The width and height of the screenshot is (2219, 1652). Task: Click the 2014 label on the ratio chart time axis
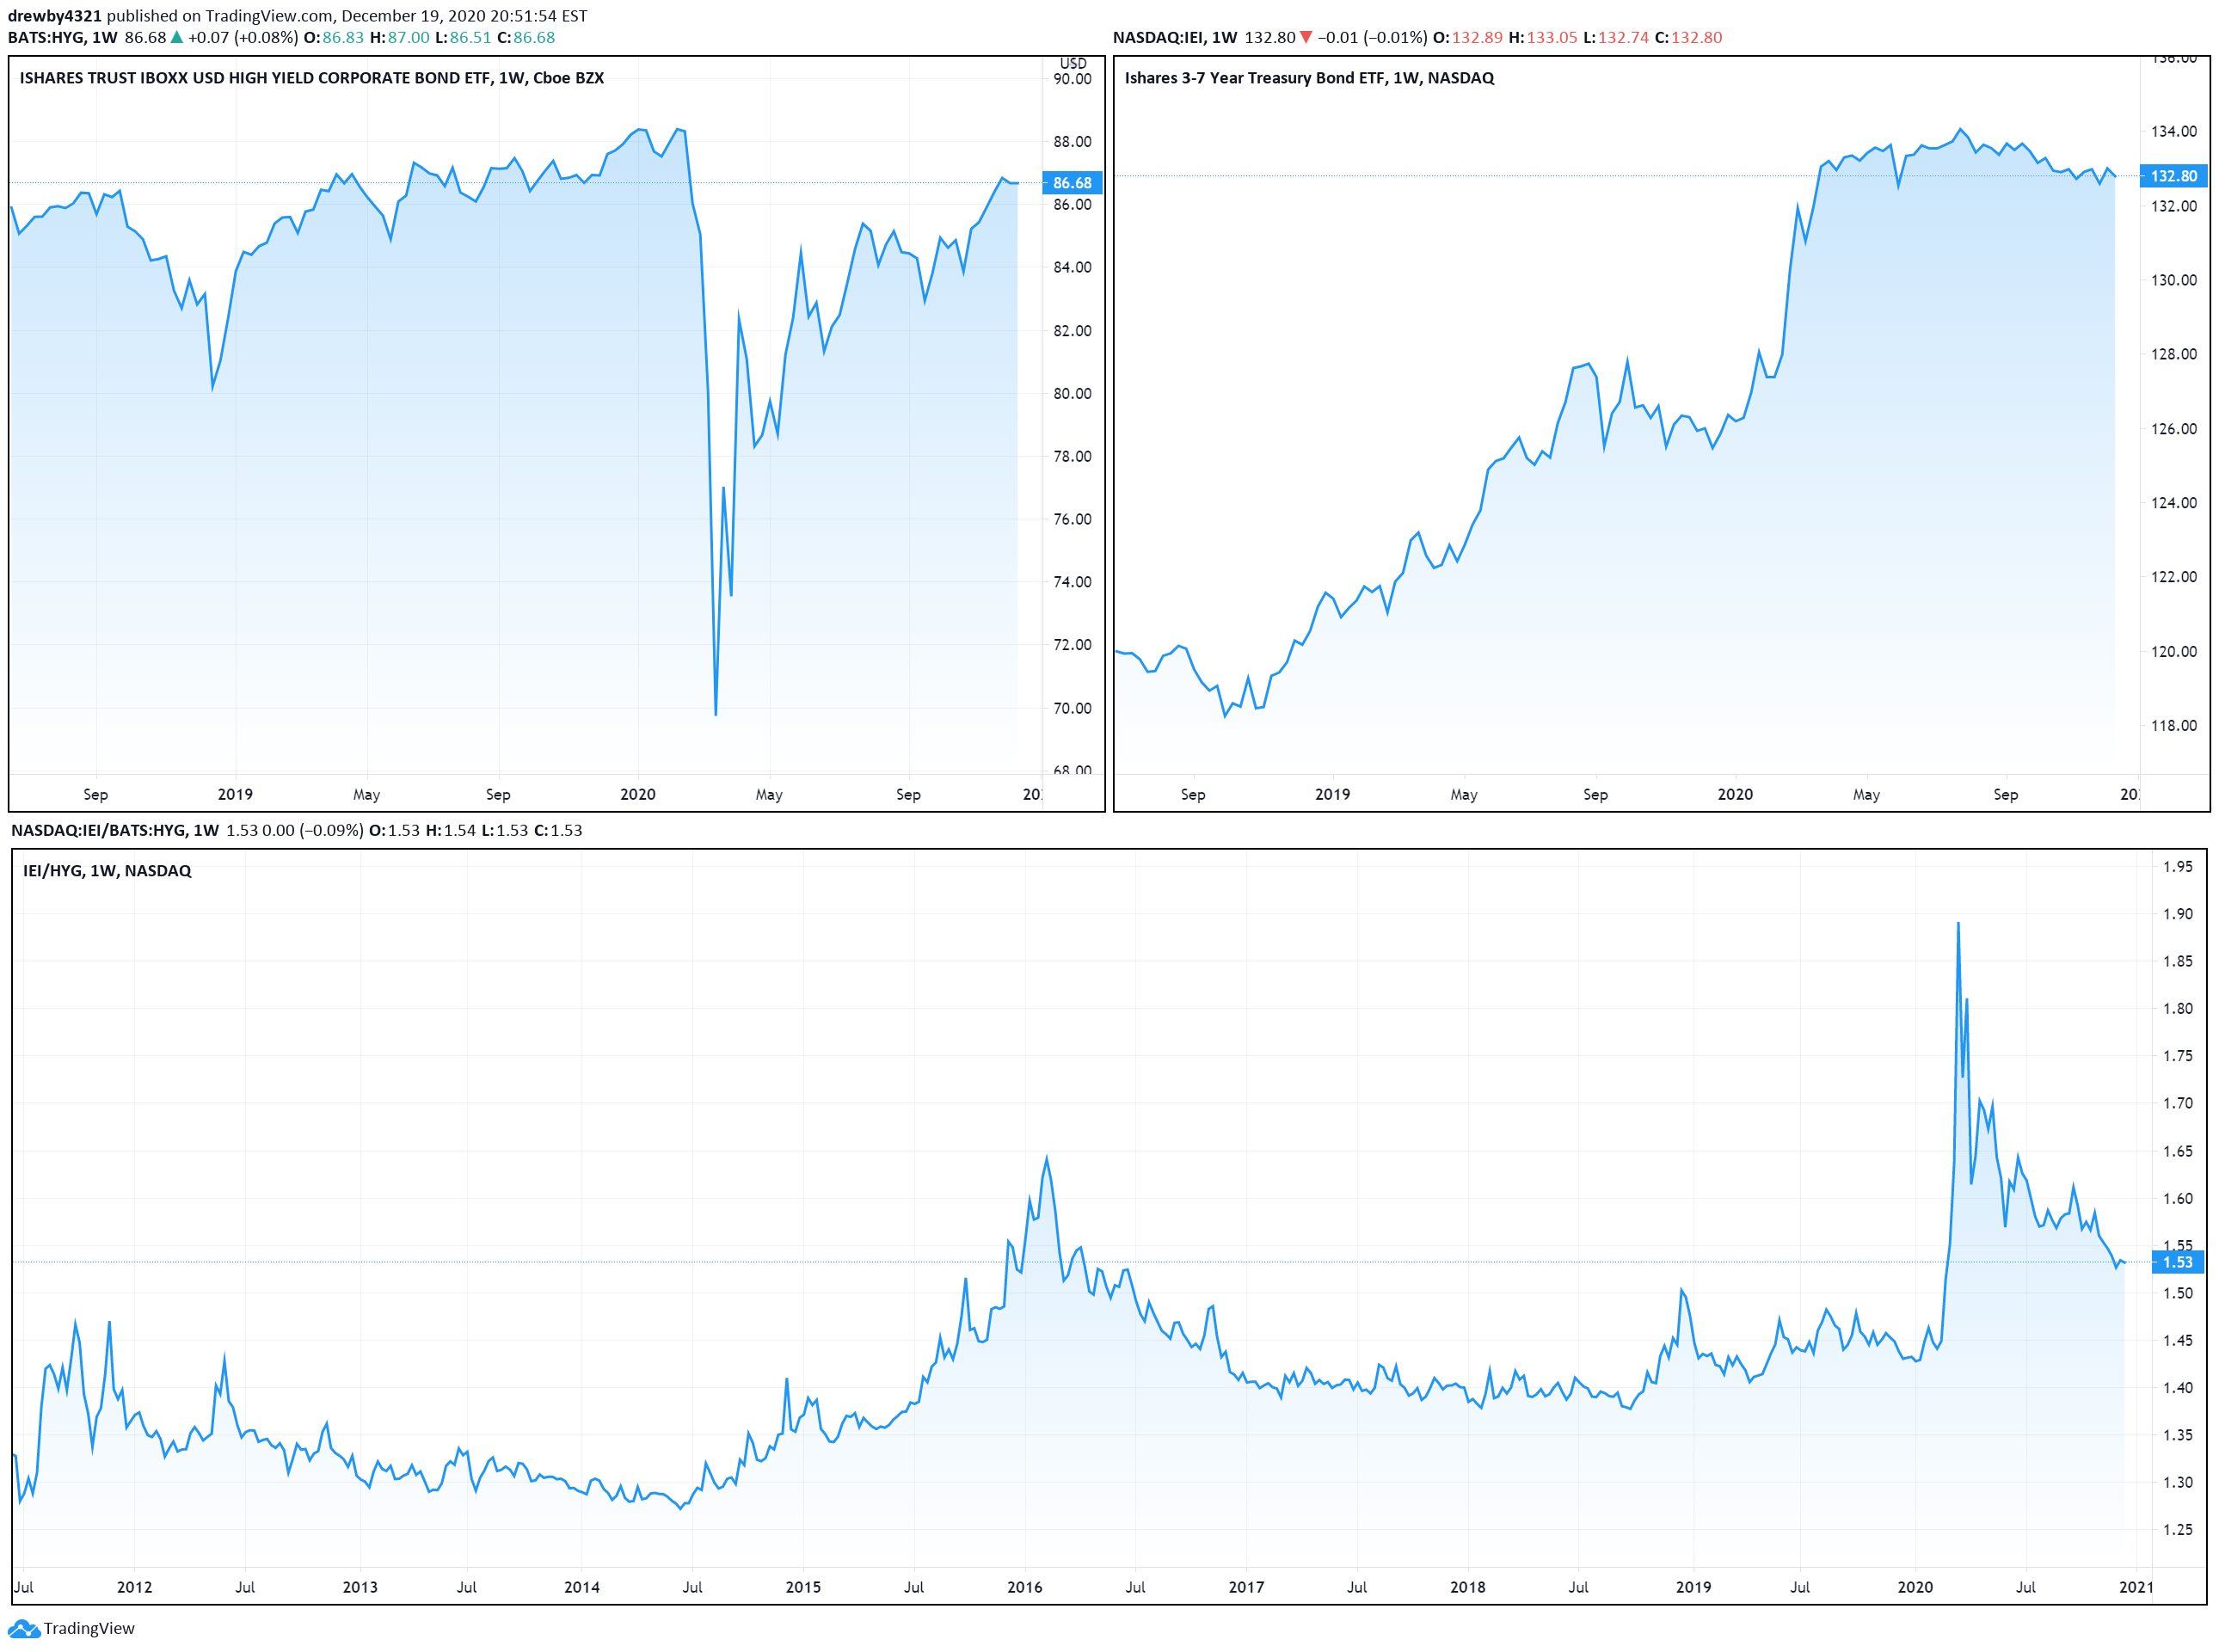click(581, 1588)
